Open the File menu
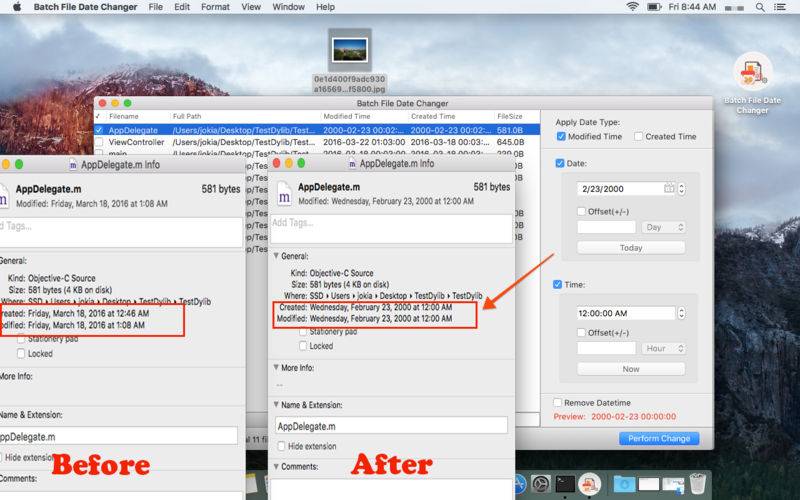800x500 pixels. pos(156,7)
